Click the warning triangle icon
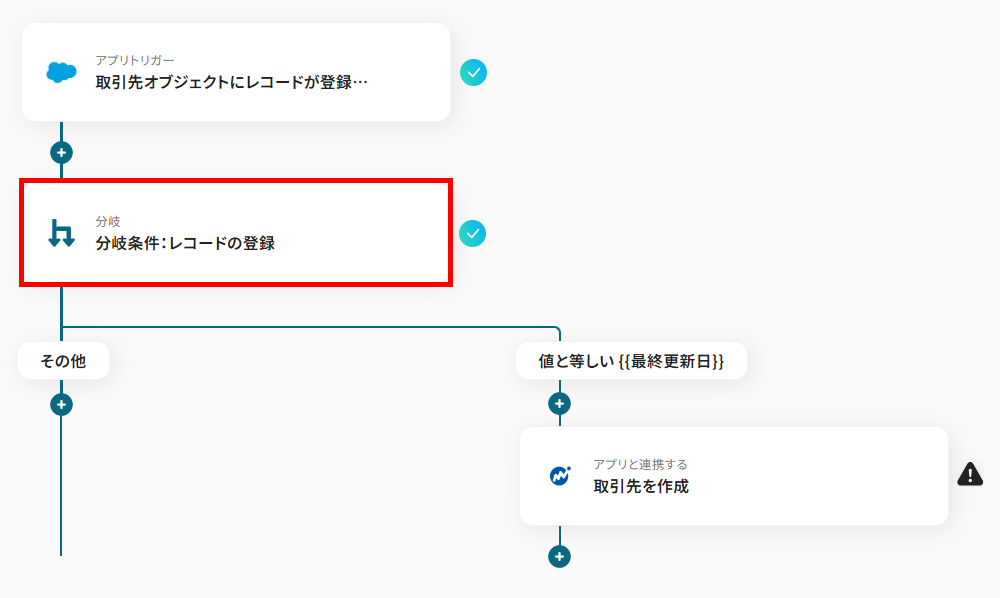Image resolution: width=1000 pixels, height=598 pixels. click(x=970, y=475)
